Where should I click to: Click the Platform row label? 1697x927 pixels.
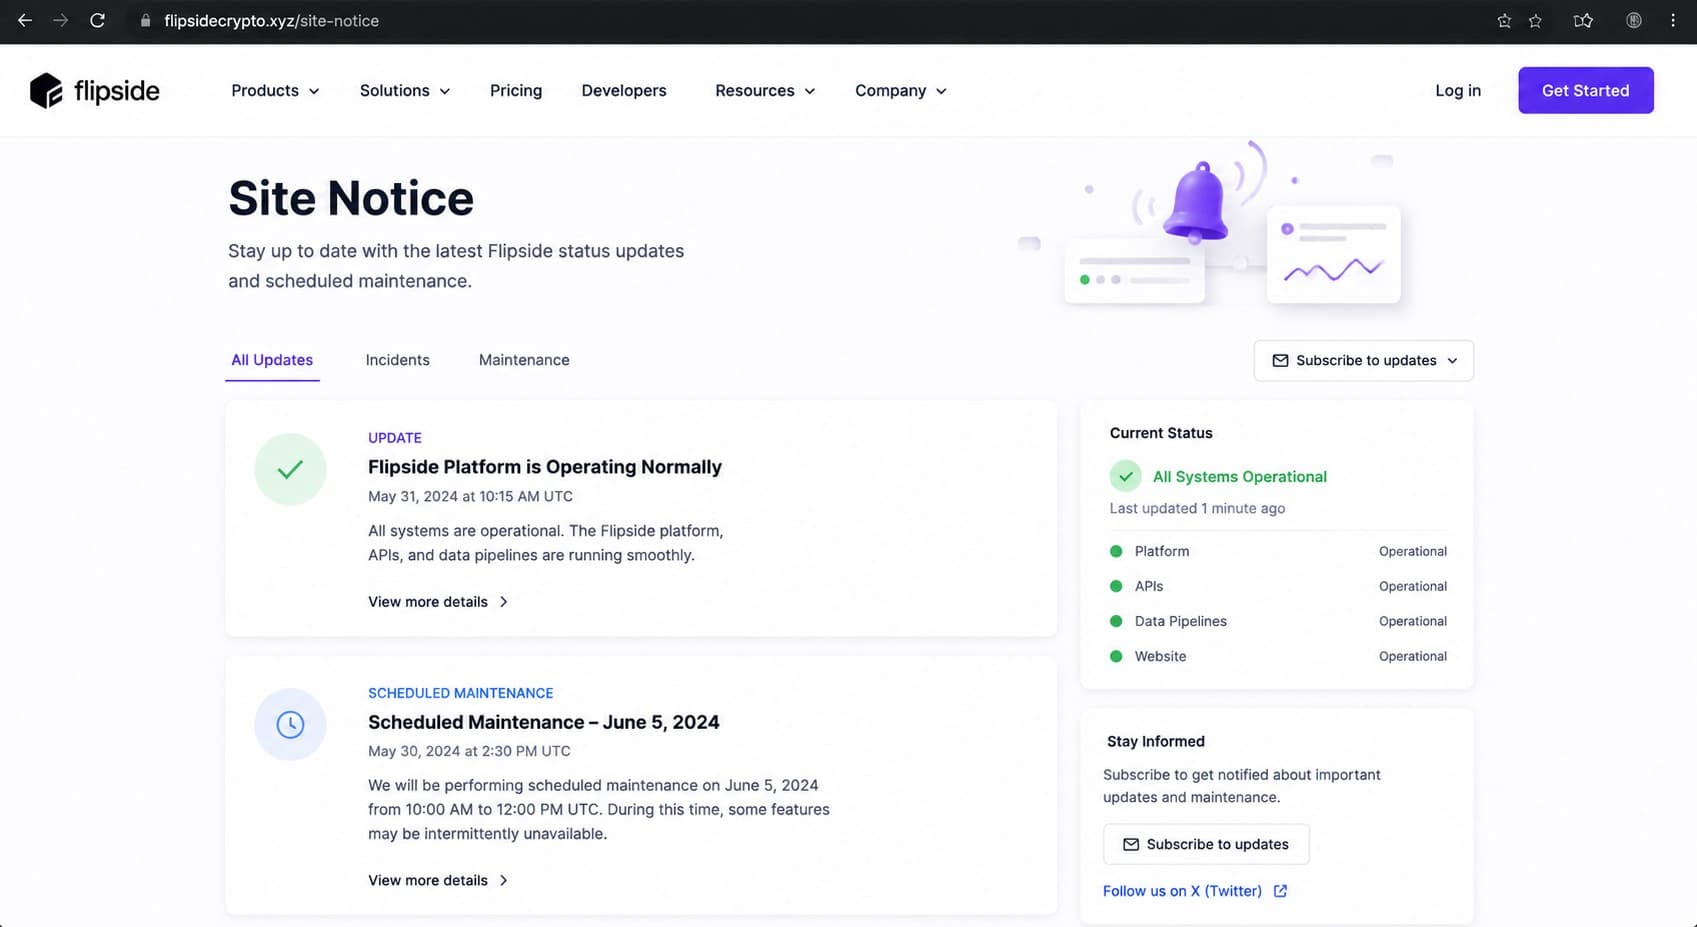point(1162,551)
